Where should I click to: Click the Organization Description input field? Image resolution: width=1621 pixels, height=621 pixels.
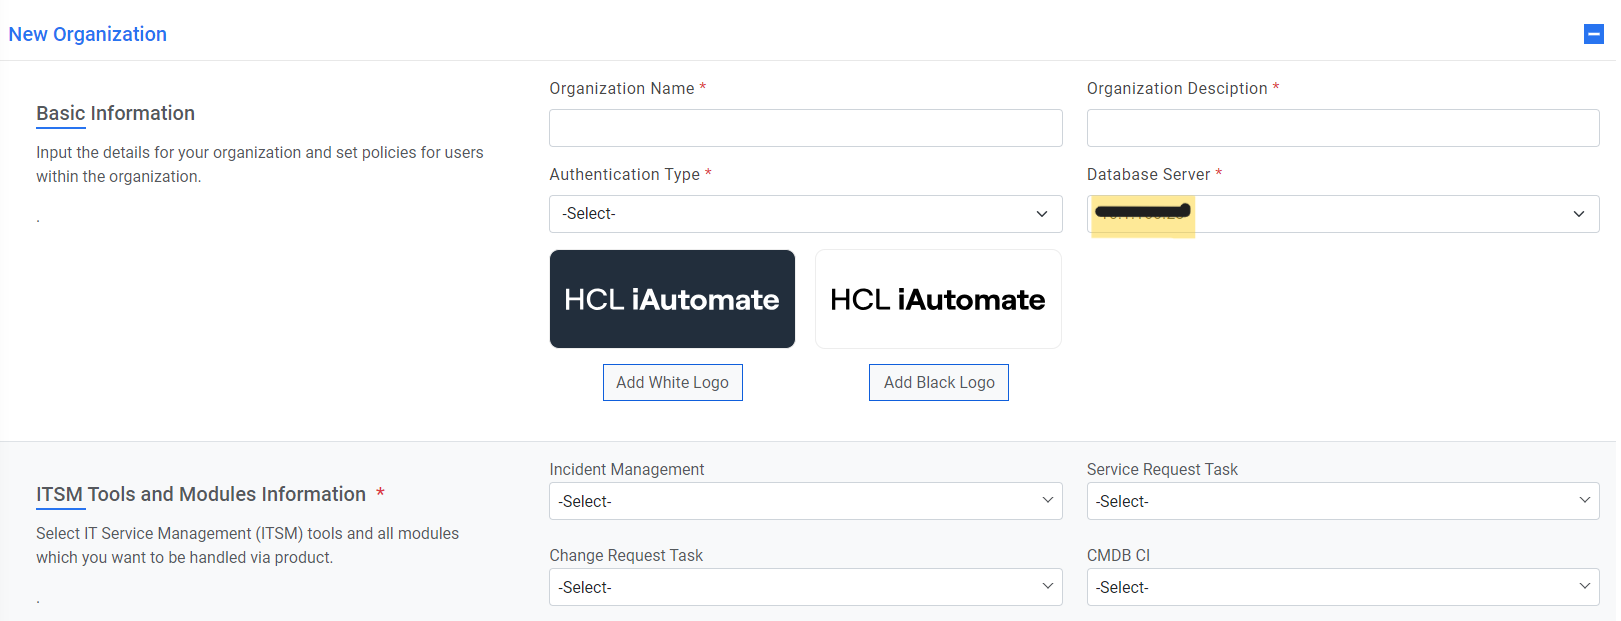[1342, 128]
